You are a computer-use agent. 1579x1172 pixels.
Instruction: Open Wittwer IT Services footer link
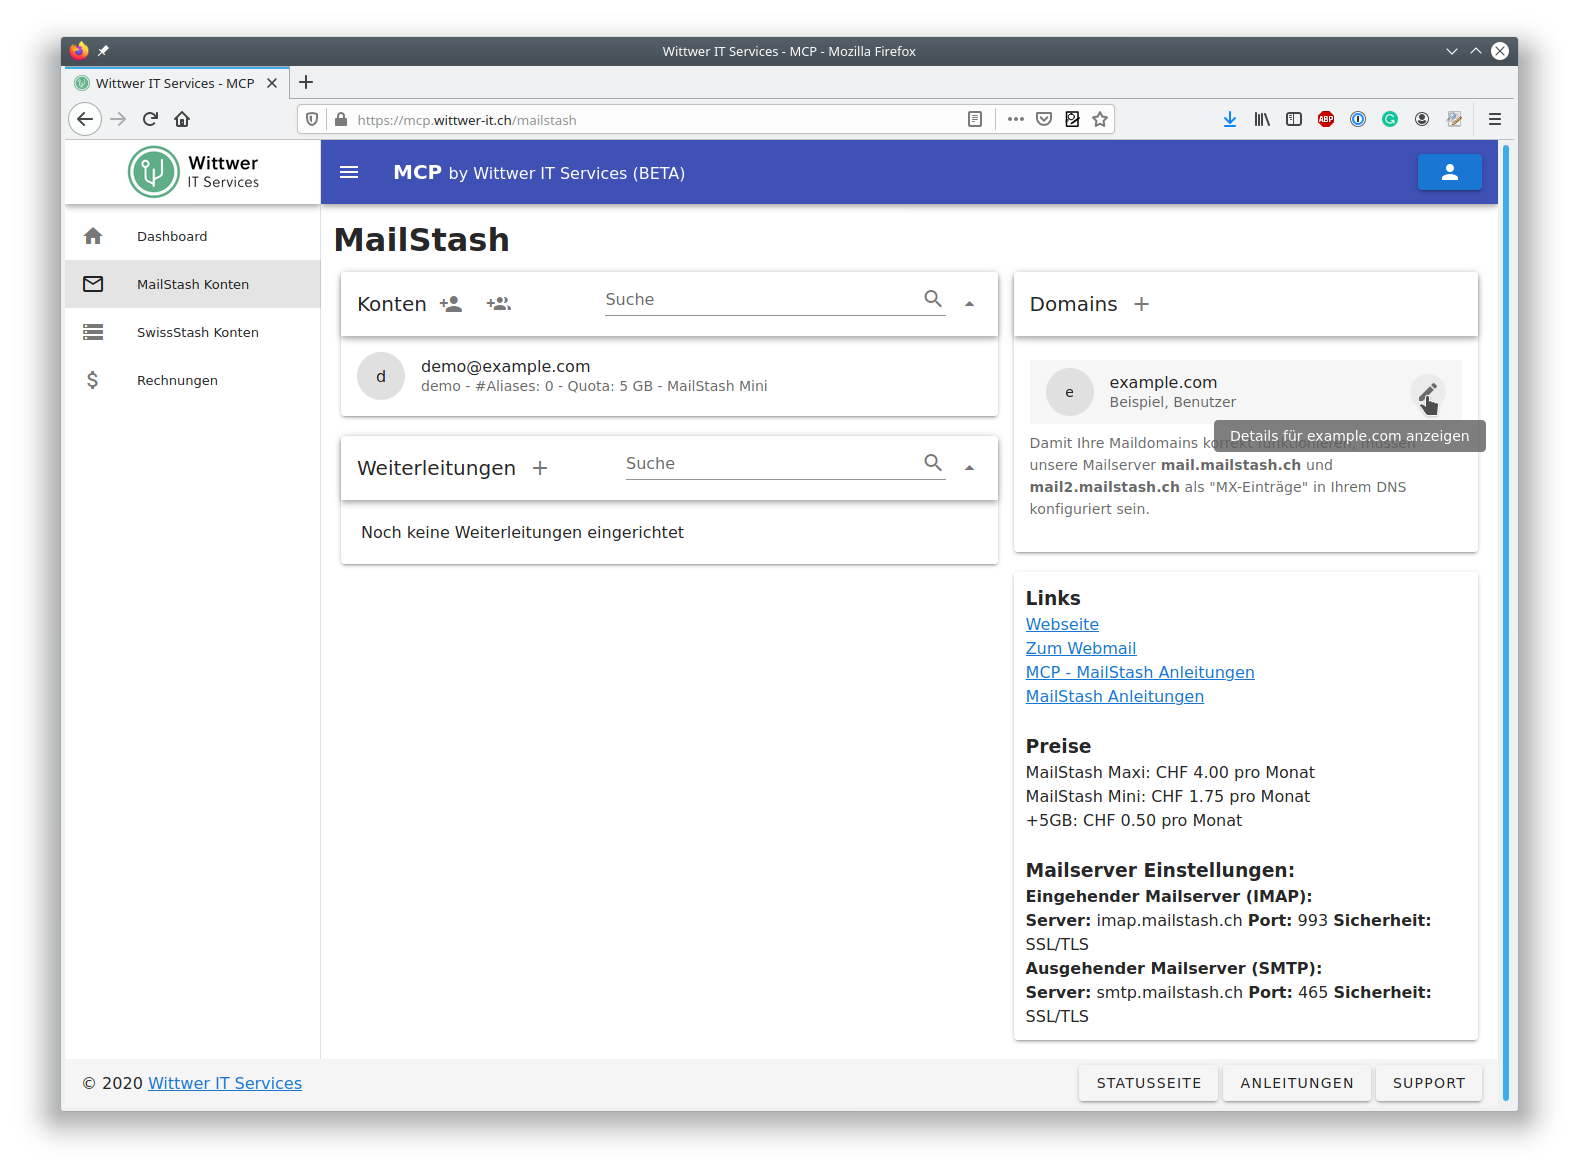(x=225, y=1083)
